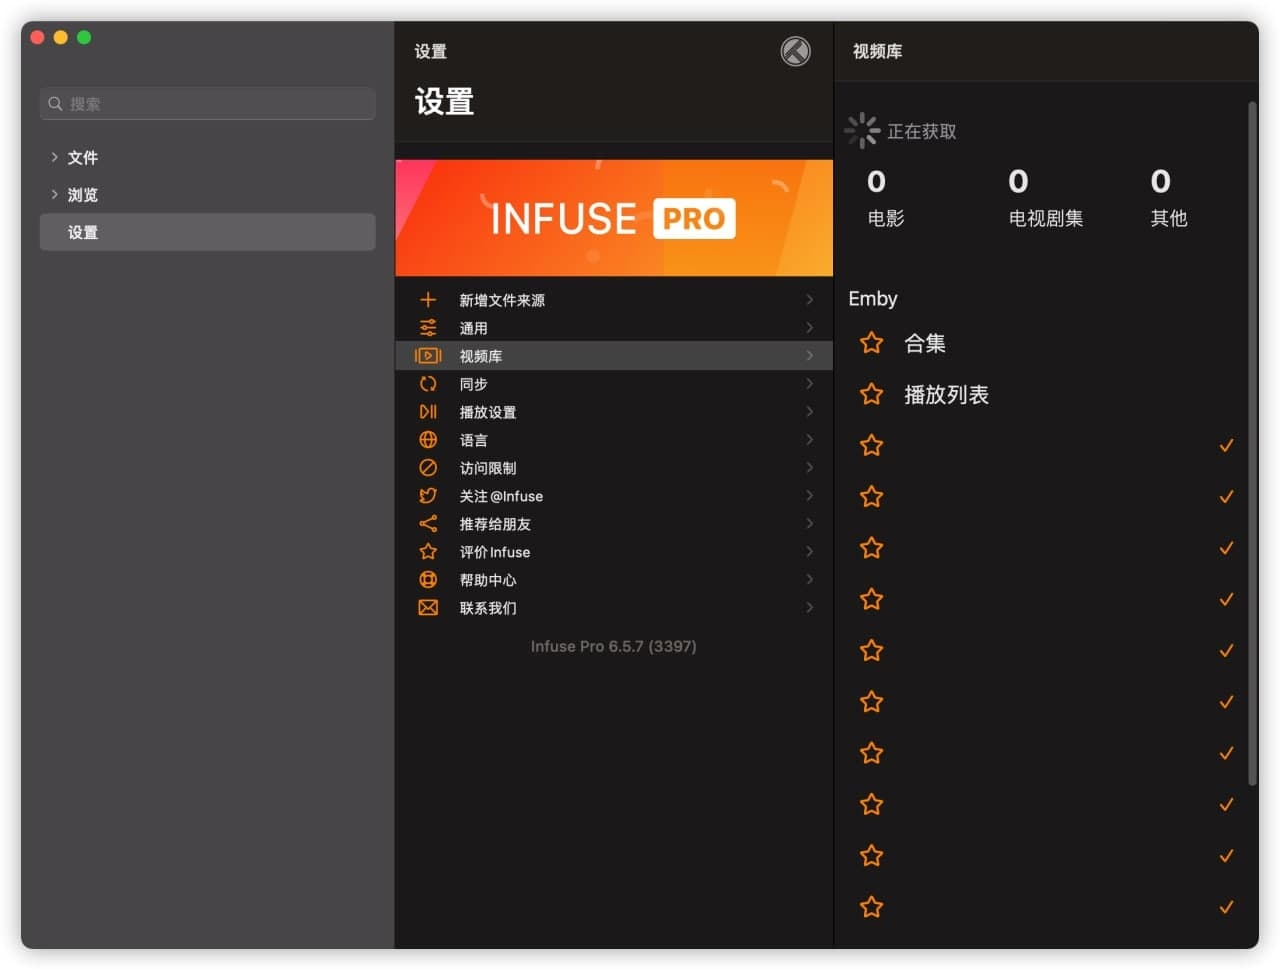Click the large 设置 heading
Viewport: 1280px width, 970px height.
pos(444,102)
